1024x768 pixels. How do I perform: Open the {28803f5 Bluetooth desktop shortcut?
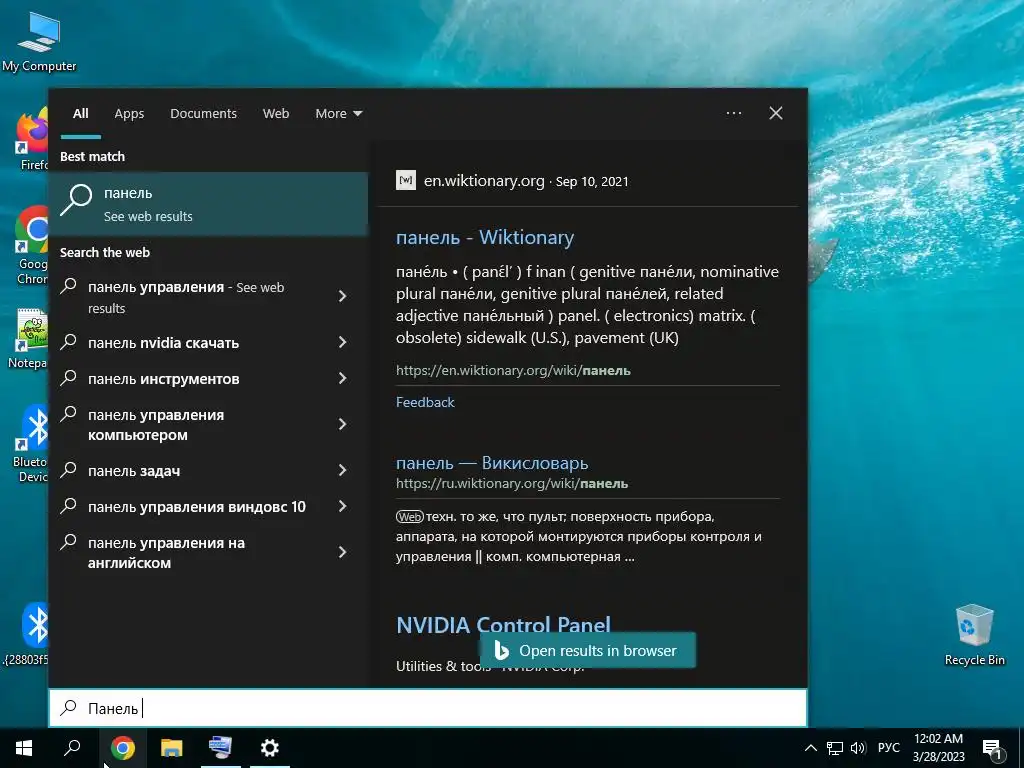26,633
